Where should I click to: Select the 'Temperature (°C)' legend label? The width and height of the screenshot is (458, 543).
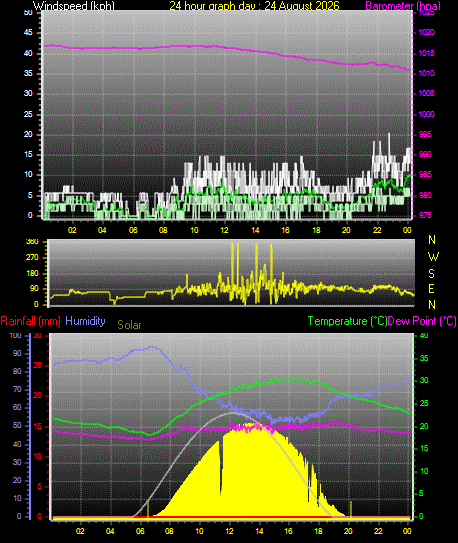tap(347, 321)
